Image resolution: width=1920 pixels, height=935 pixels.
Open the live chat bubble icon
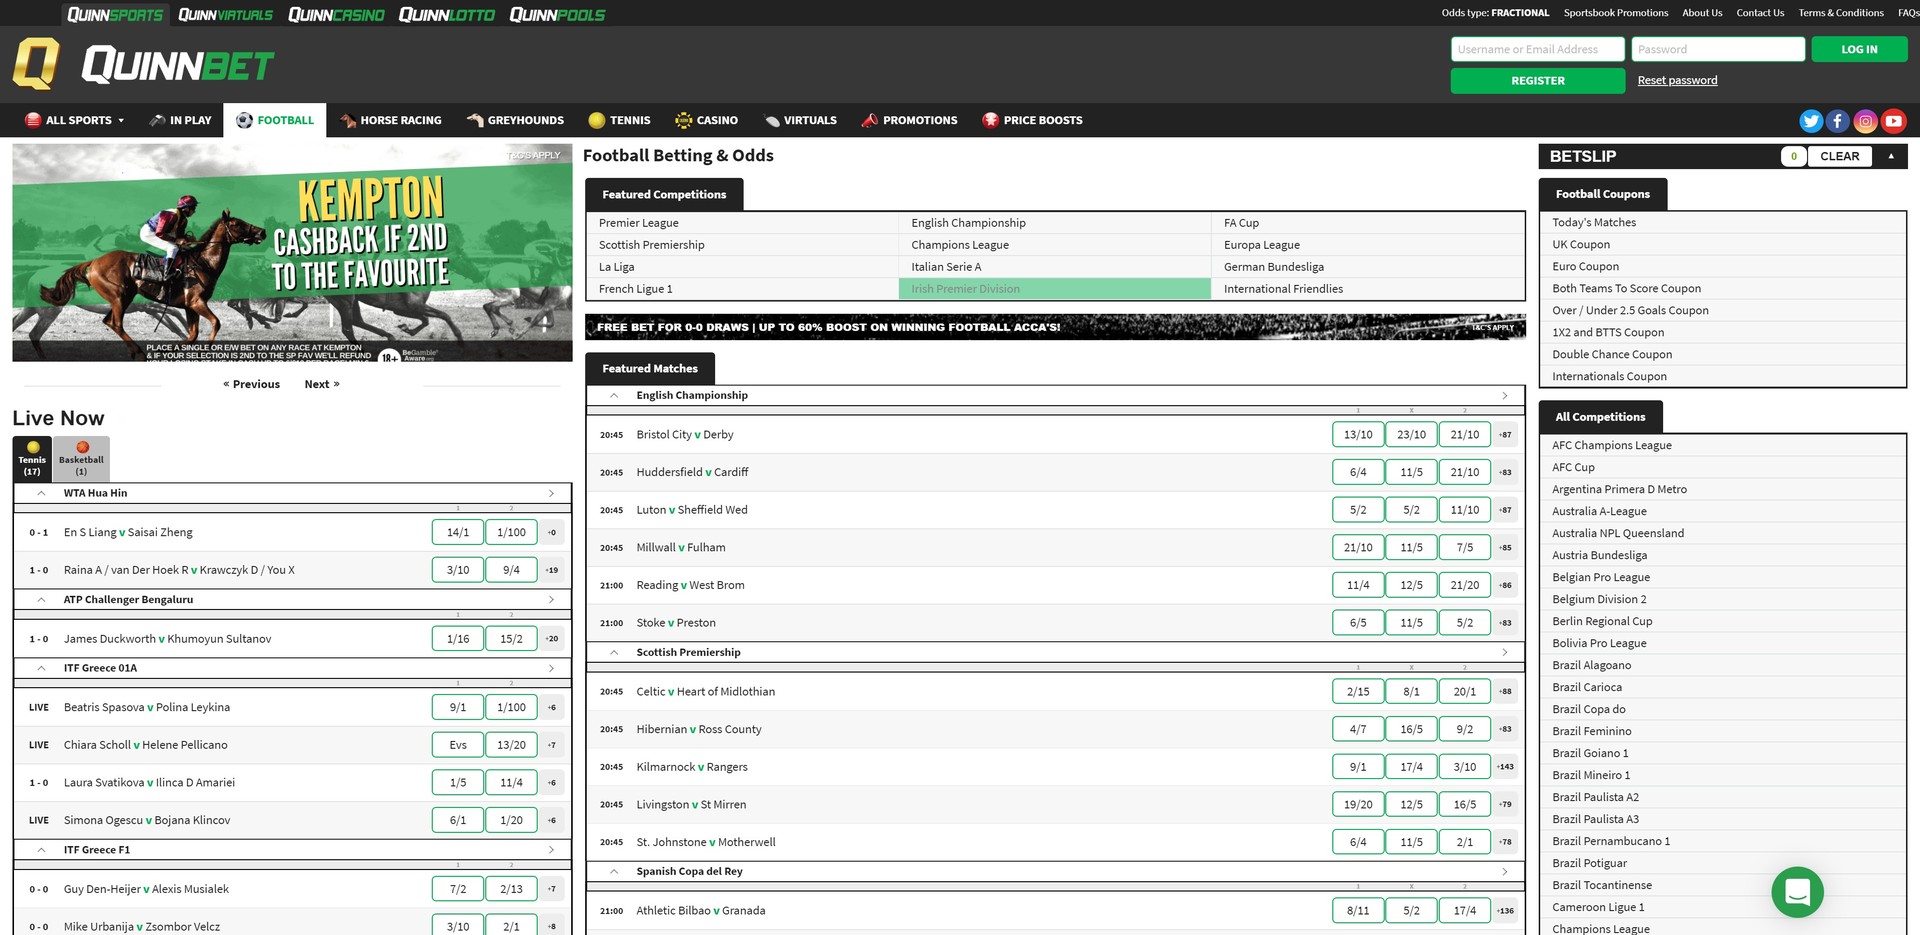(1797, 891)
